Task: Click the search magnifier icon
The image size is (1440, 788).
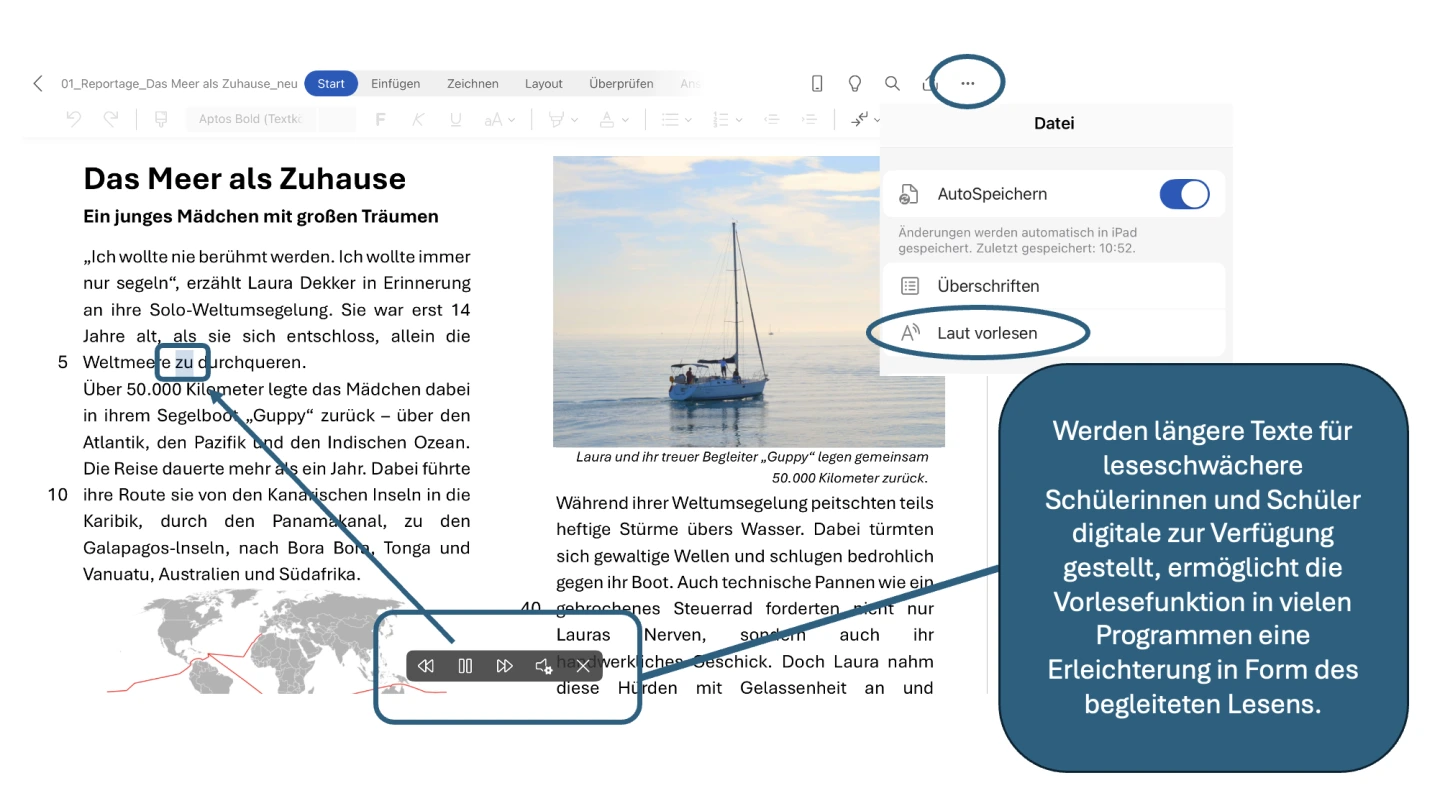Action: click(x=892, y=84)
